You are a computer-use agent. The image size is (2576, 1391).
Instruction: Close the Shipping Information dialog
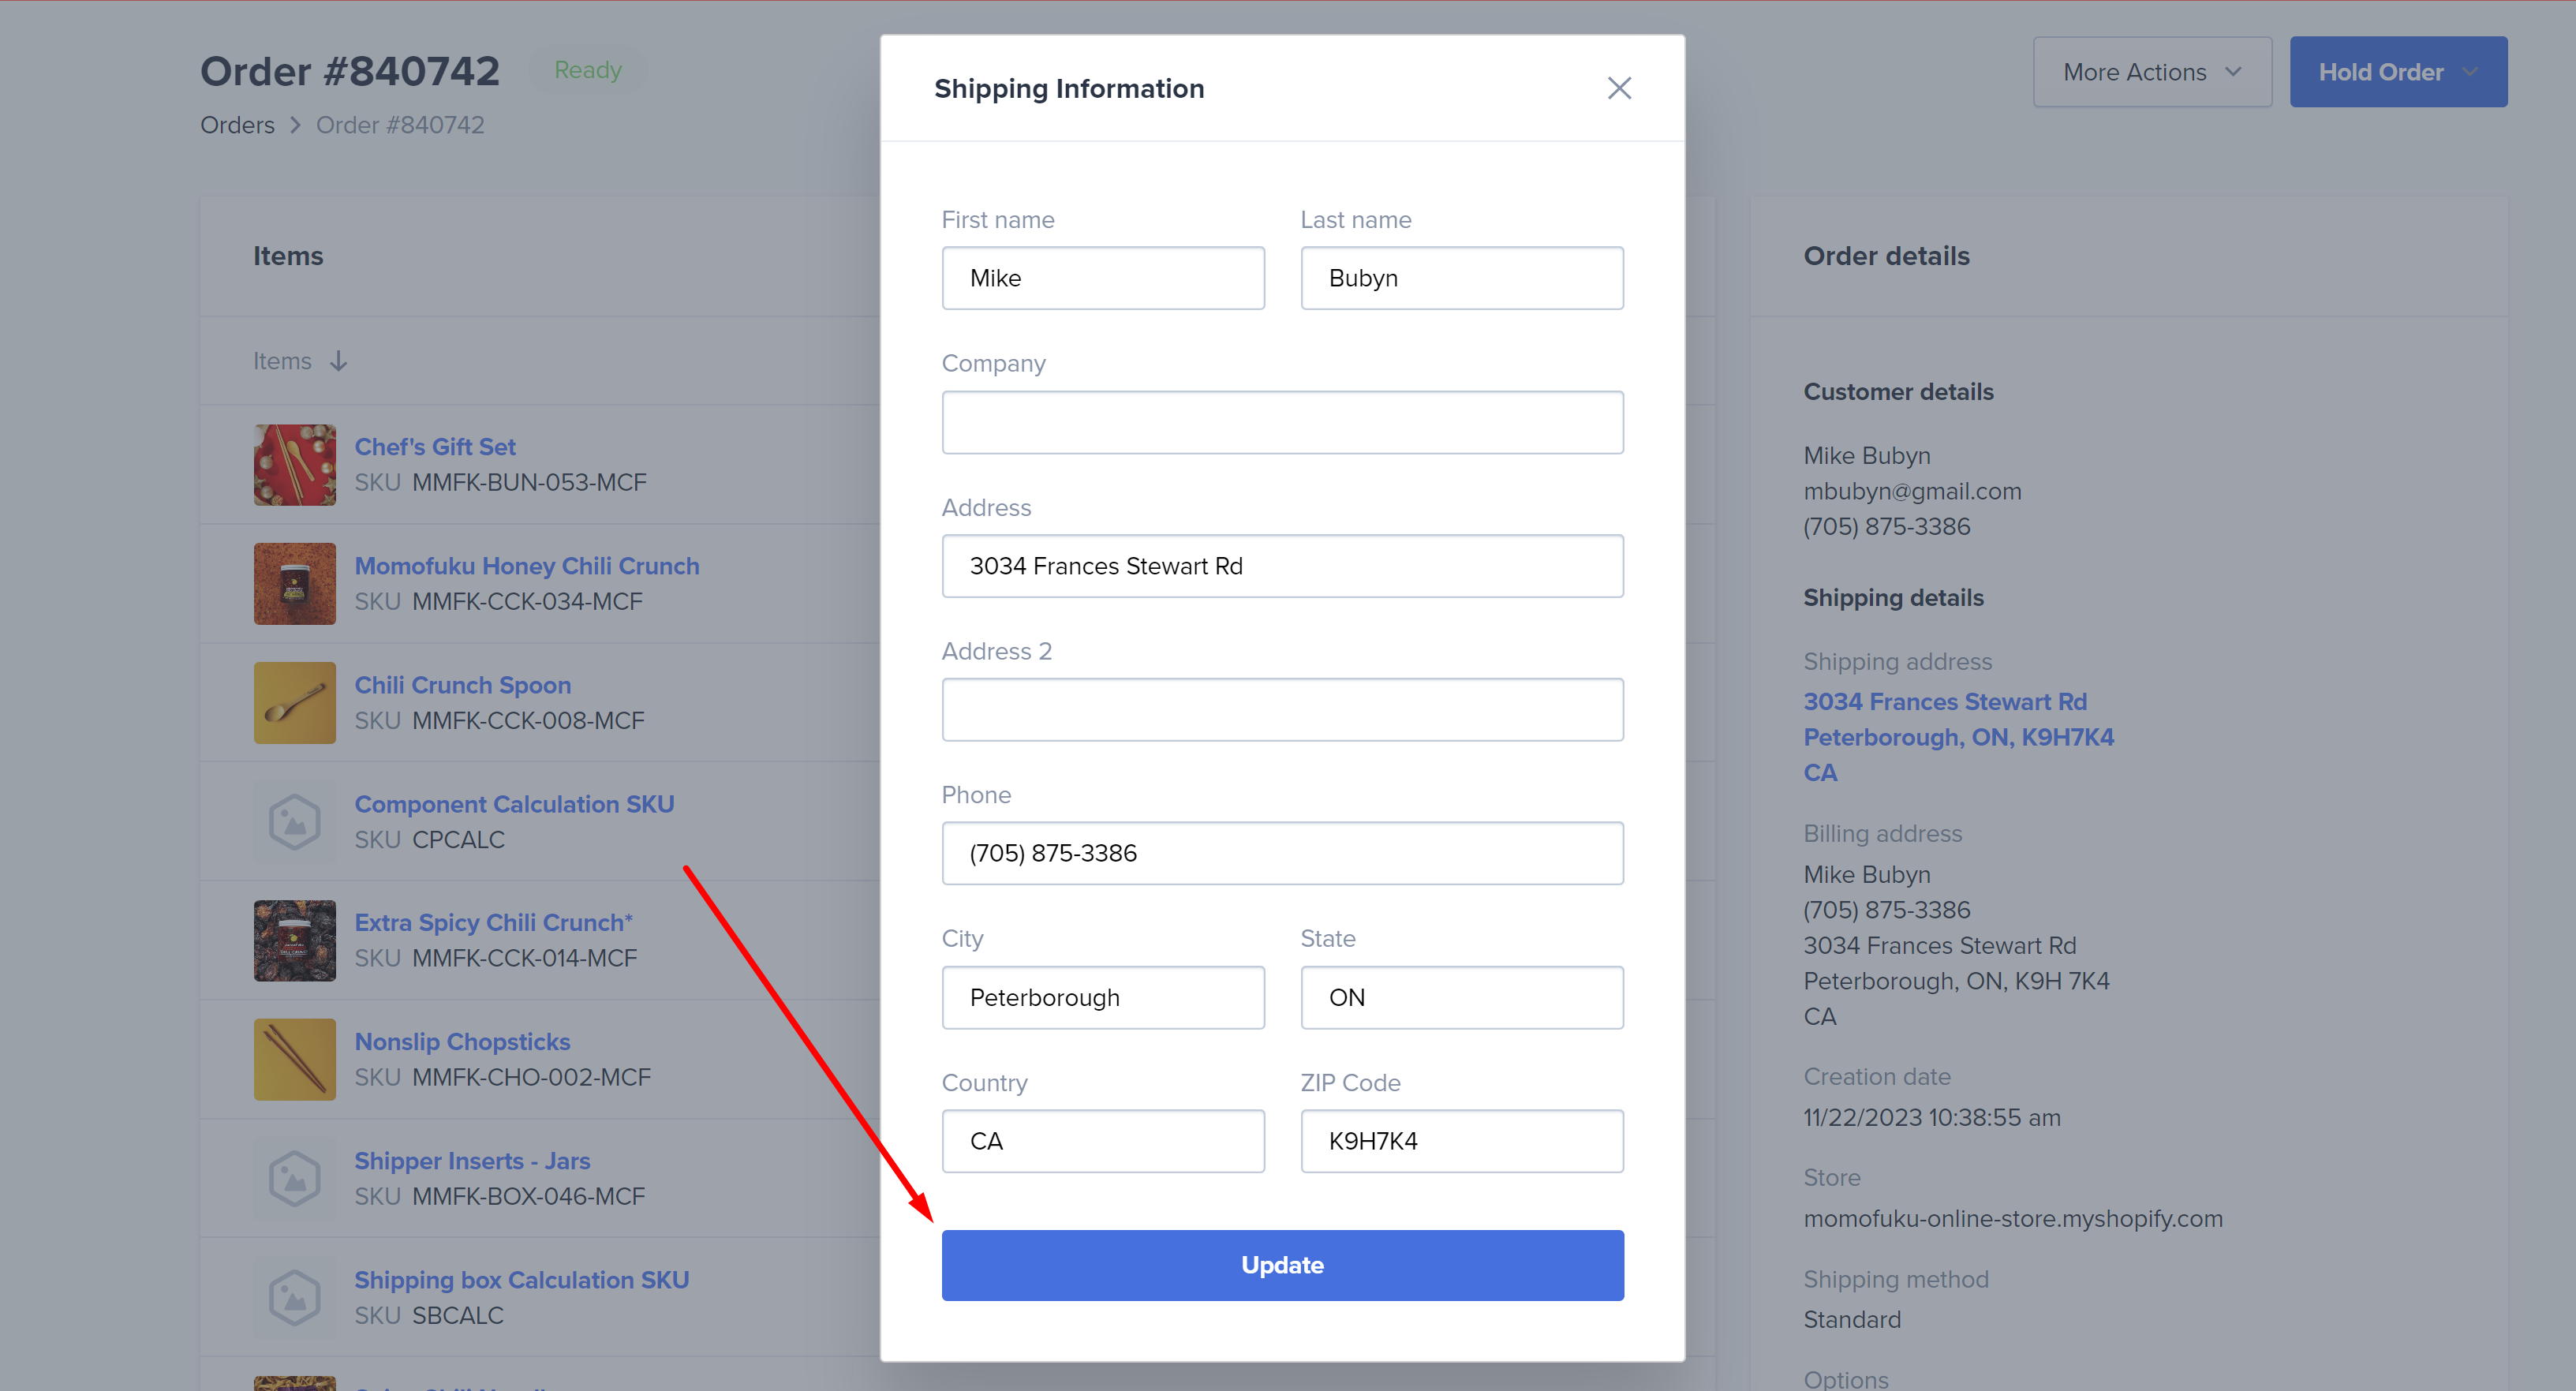1619,88
